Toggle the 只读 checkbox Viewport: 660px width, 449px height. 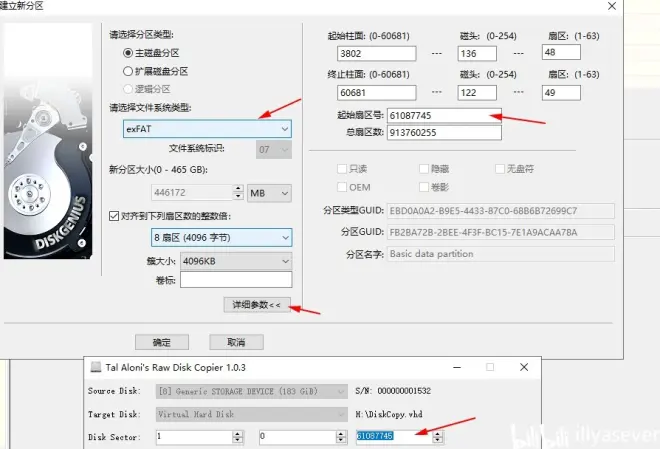[342, 169]
